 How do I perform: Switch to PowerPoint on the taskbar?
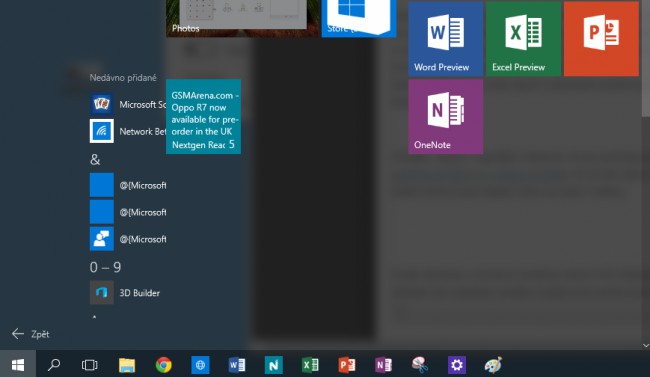[347, 365]
